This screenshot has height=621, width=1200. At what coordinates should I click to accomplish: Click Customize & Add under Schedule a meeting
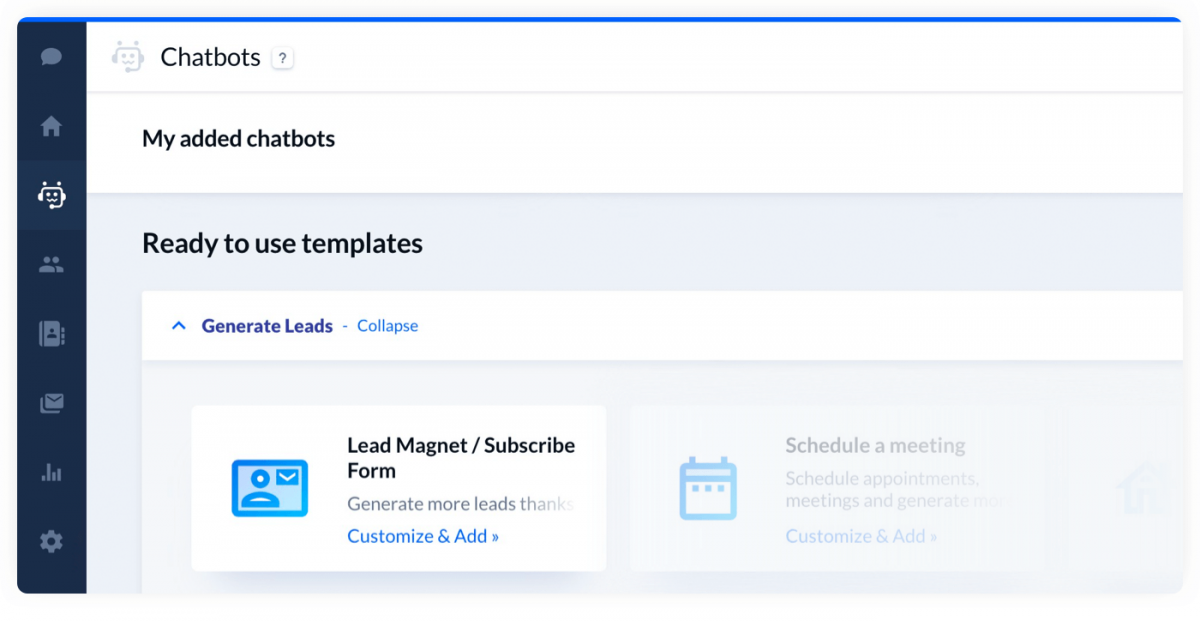coord(861,536)
